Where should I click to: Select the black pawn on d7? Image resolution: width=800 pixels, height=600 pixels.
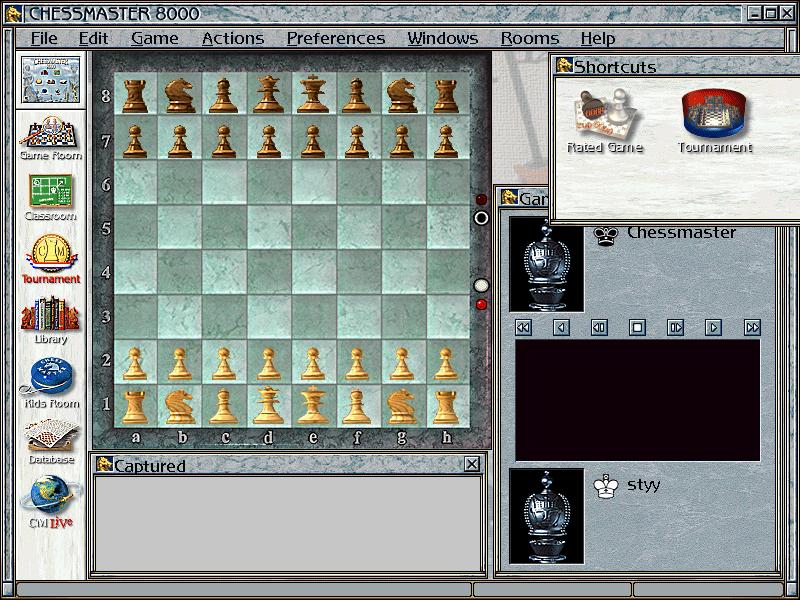coord(268,139)
